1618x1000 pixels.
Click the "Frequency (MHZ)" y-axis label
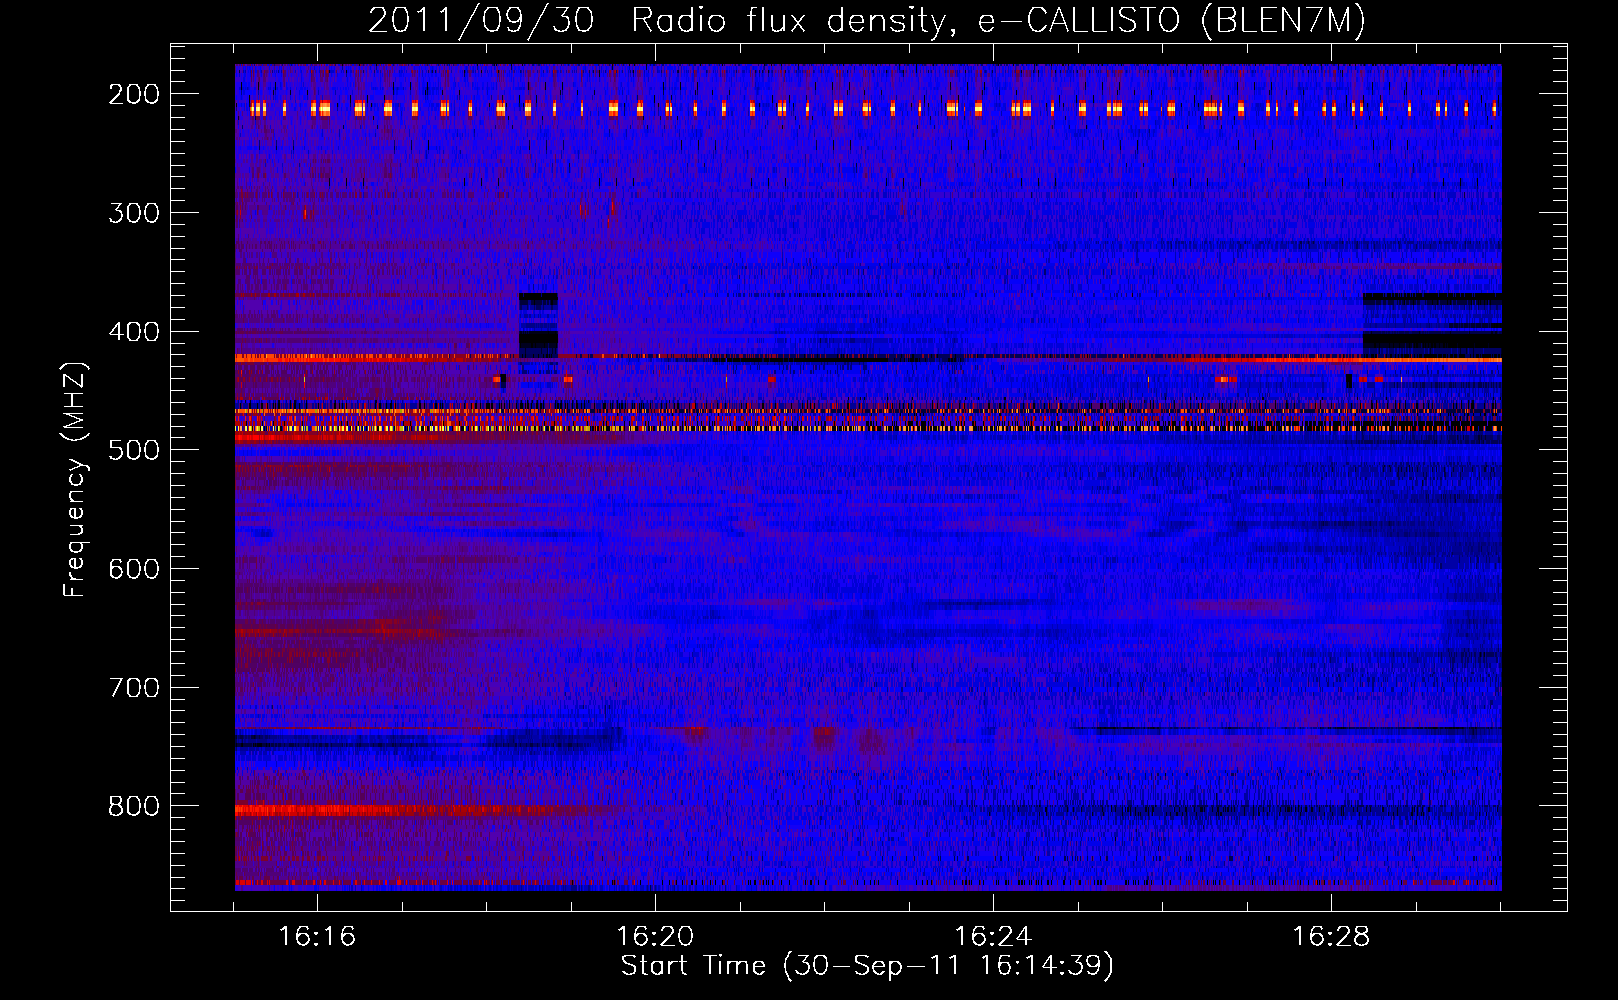pyautogui.click(x=75, y=479)
